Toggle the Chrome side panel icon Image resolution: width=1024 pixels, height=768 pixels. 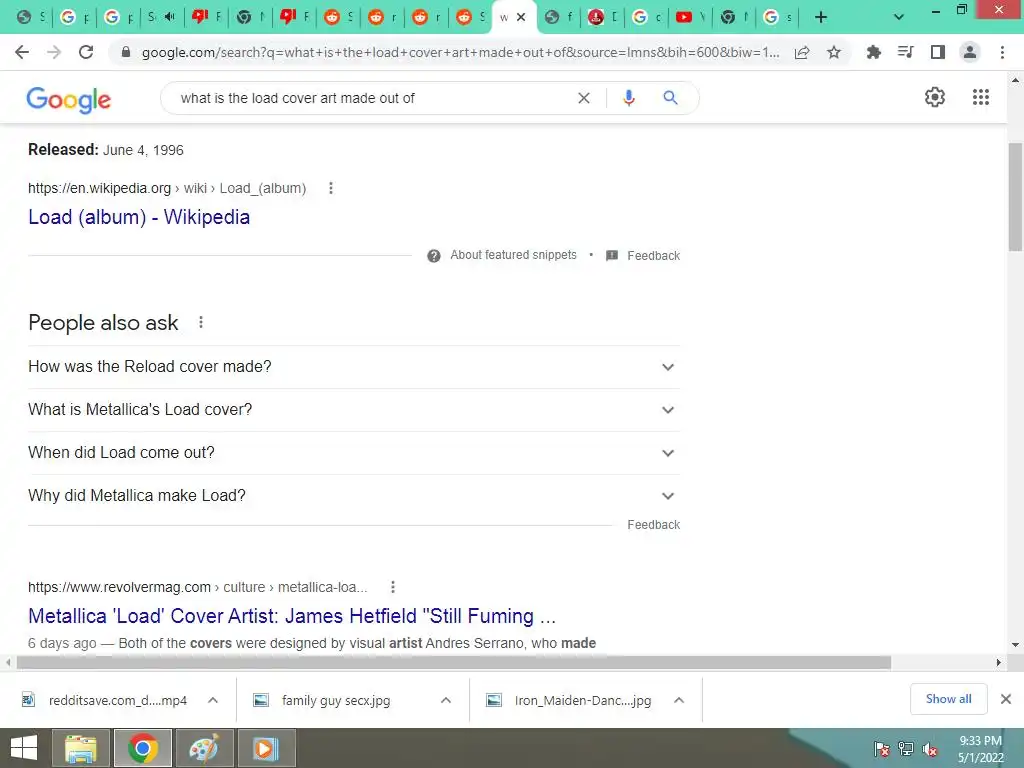(x=938, y=52)
